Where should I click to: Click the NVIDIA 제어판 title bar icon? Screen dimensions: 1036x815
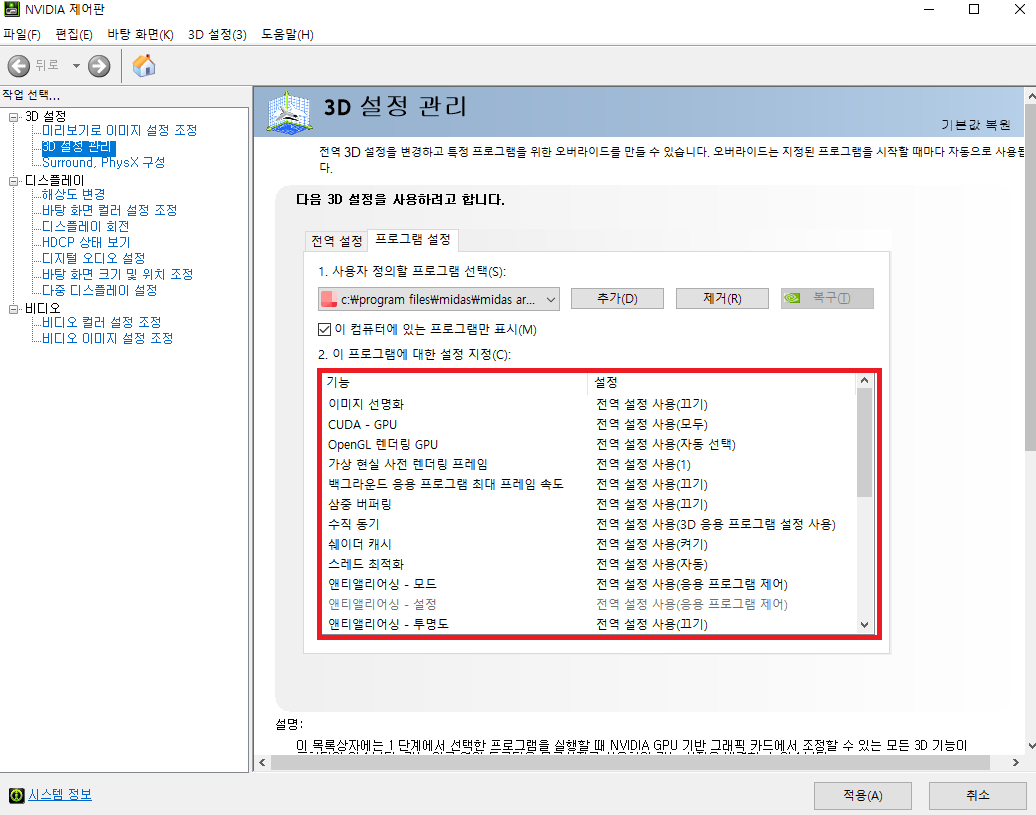click(x=11, y=9)
